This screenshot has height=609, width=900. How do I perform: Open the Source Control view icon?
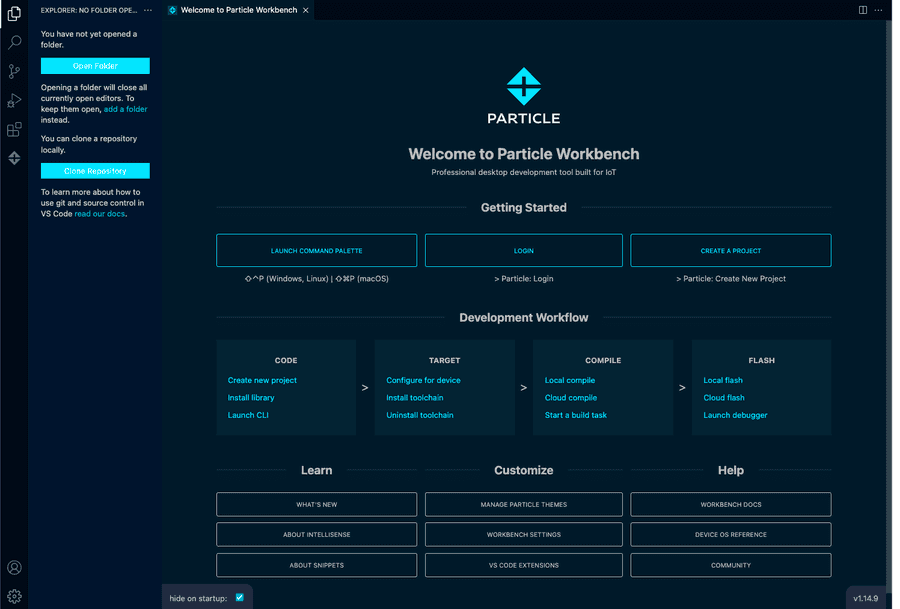point(14,71)
